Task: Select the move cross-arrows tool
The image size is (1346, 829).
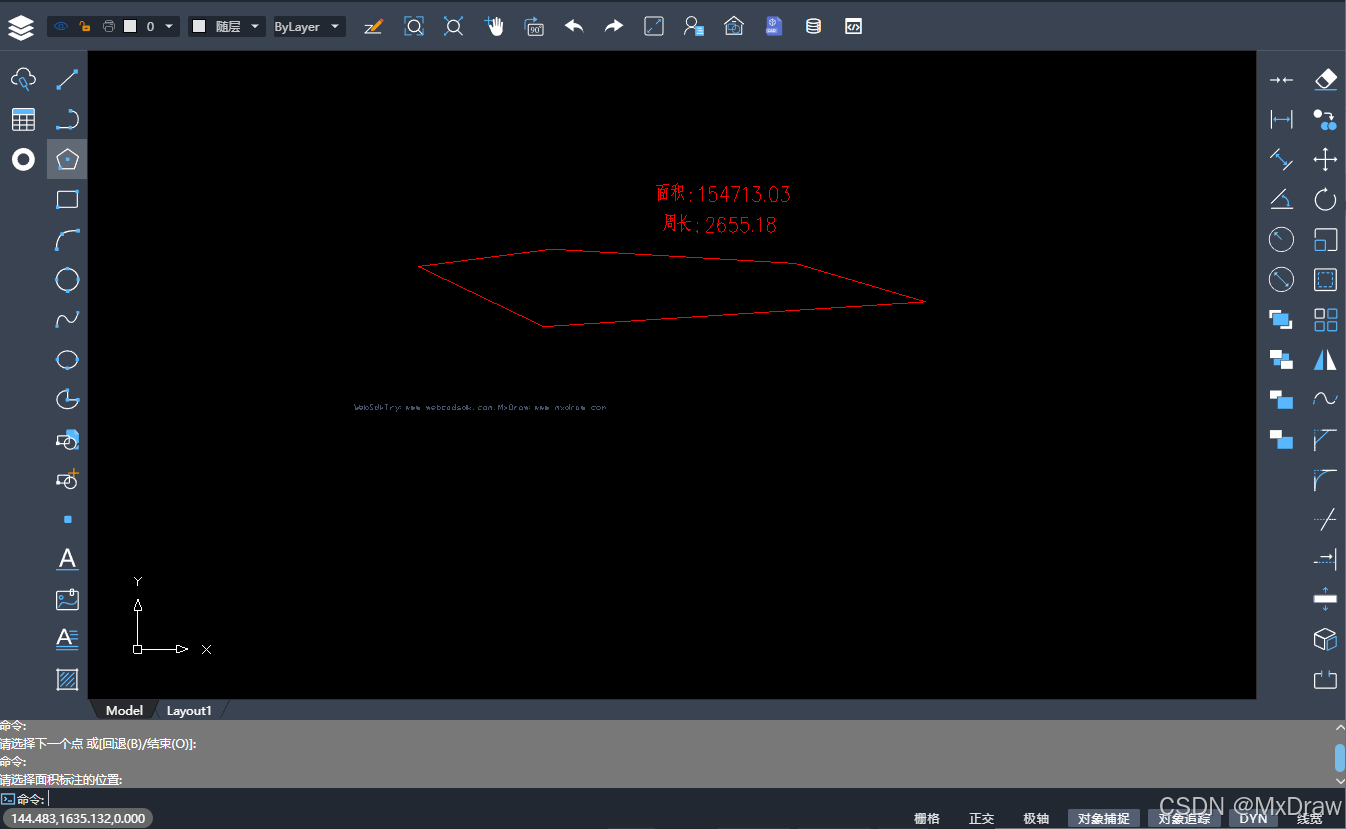Action: (x=1325, y=159)
